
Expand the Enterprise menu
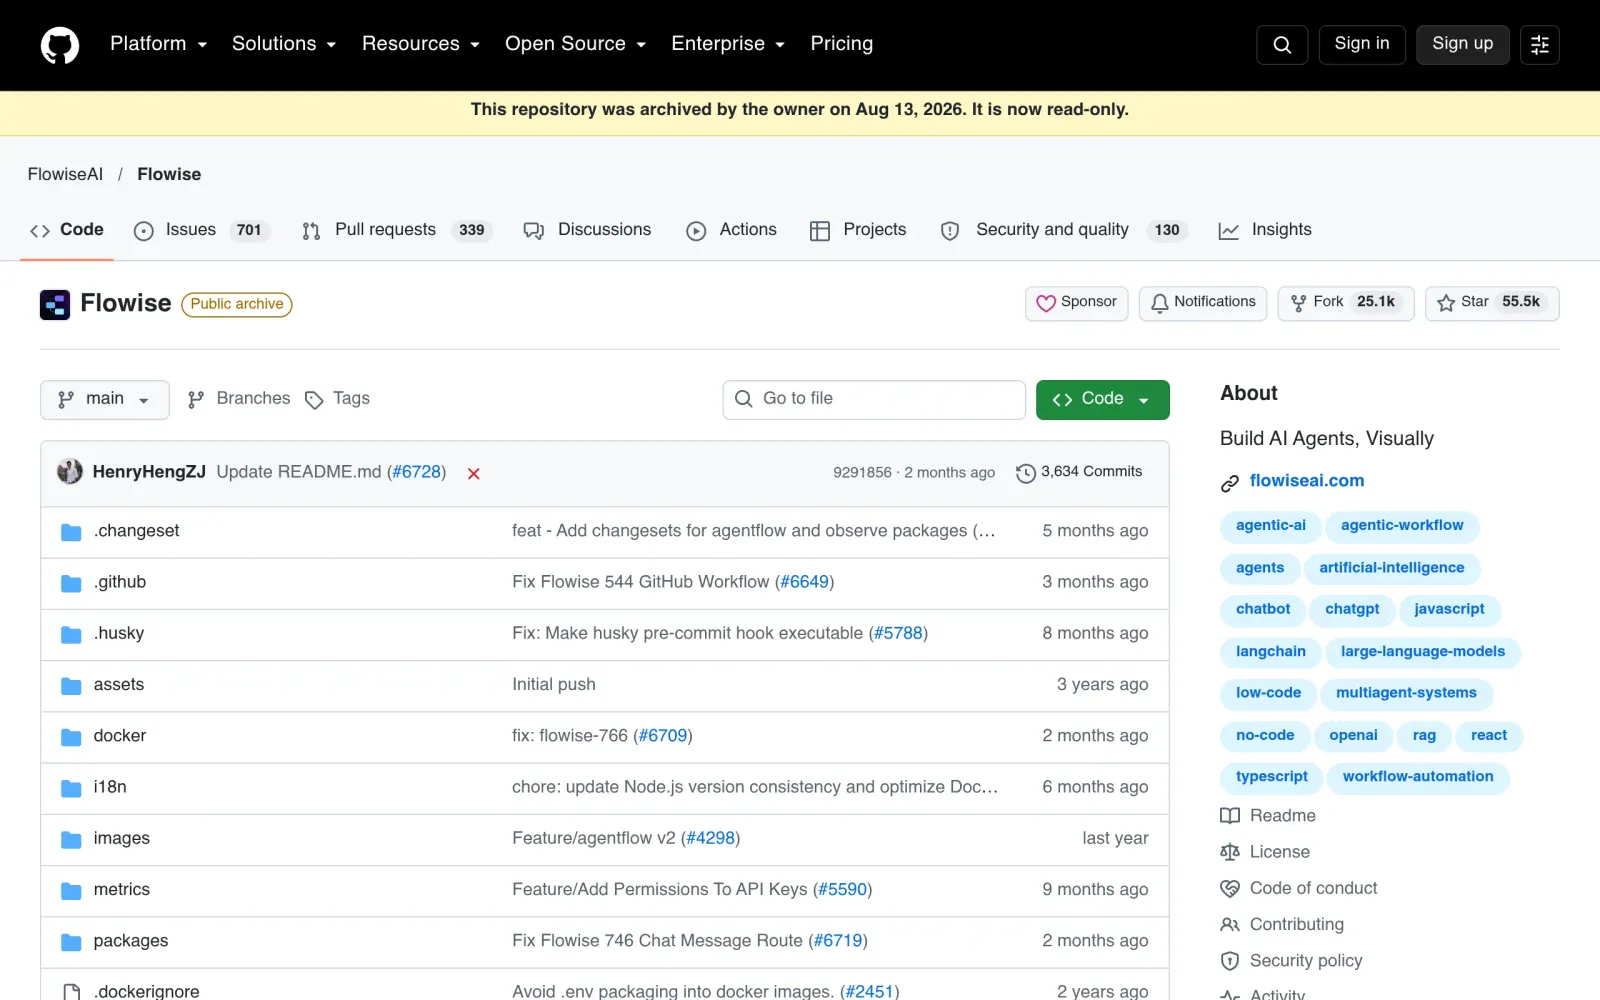point(728,44)
